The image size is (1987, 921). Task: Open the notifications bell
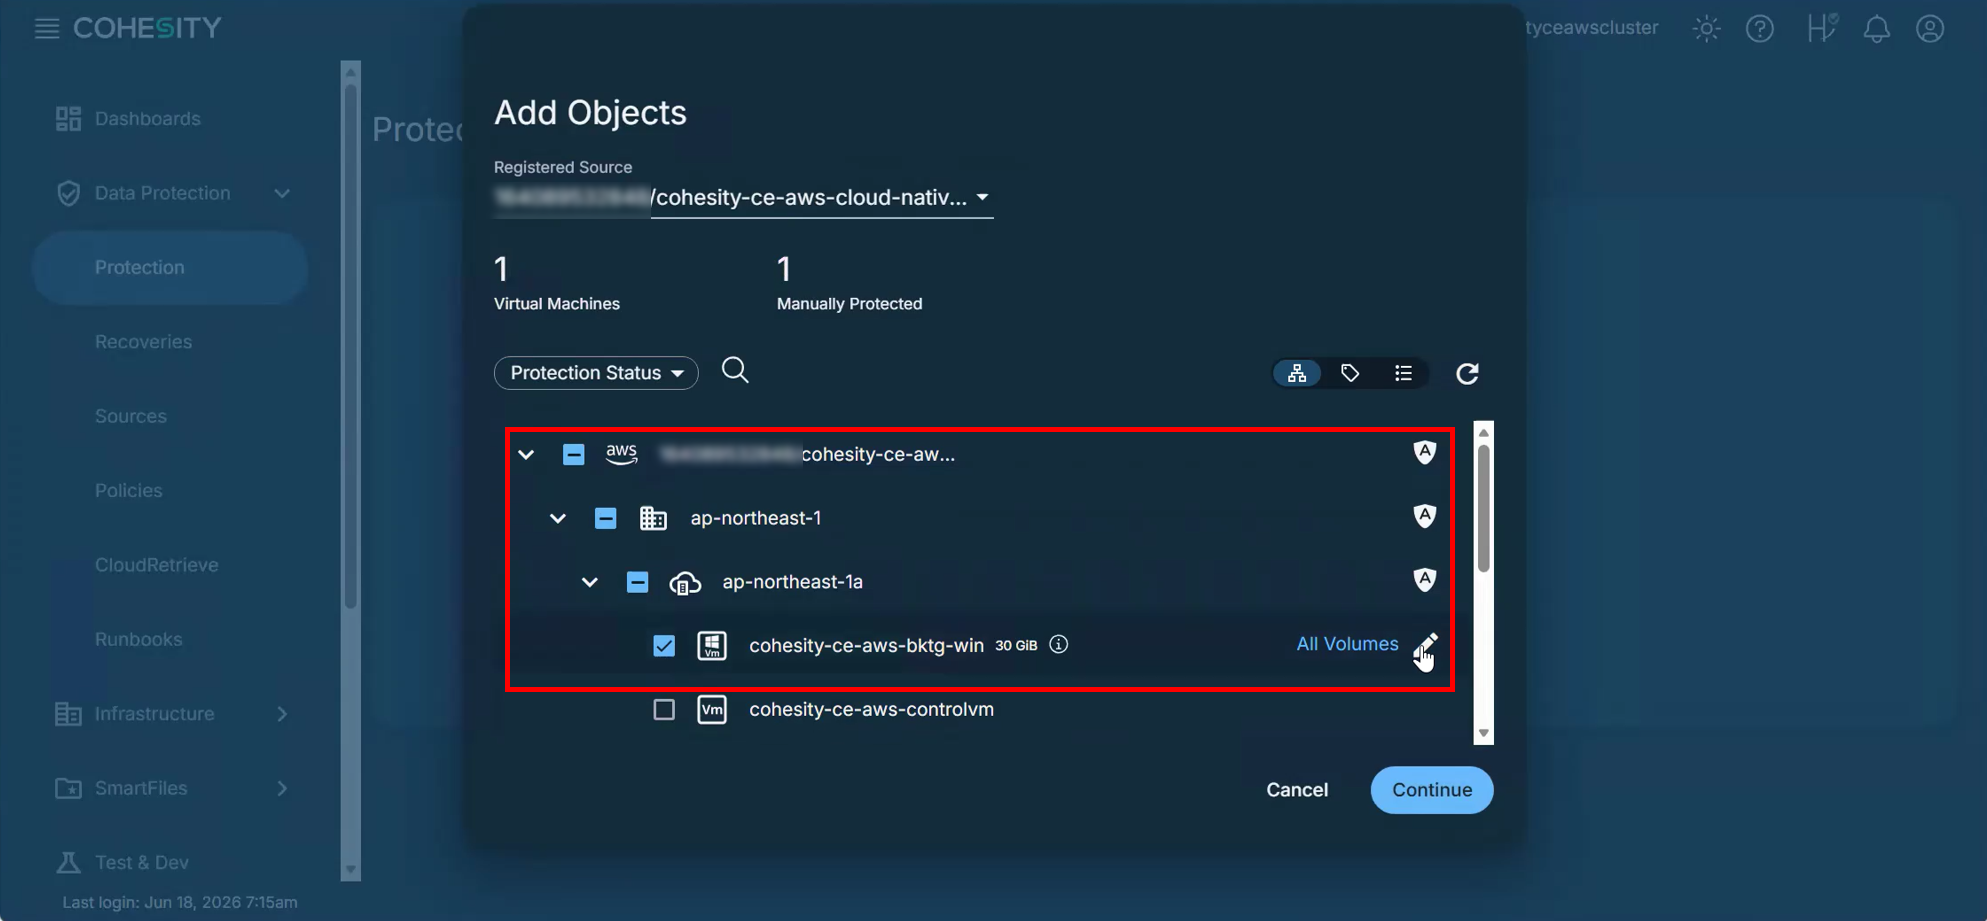click(1877, 28)
